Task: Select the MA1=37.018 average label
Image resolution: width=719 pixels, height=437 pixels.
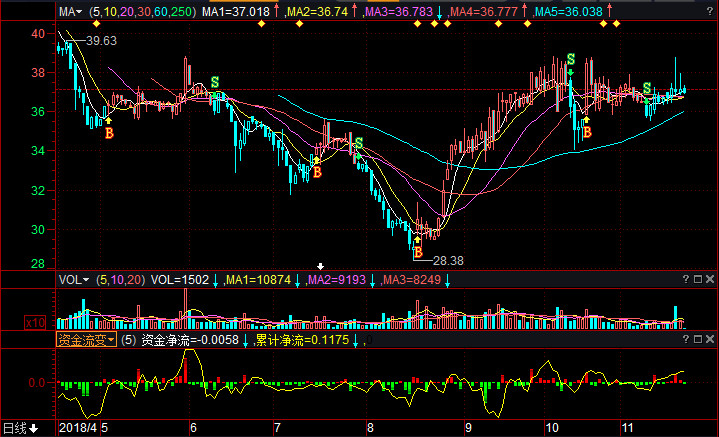Action: [236, 12]
